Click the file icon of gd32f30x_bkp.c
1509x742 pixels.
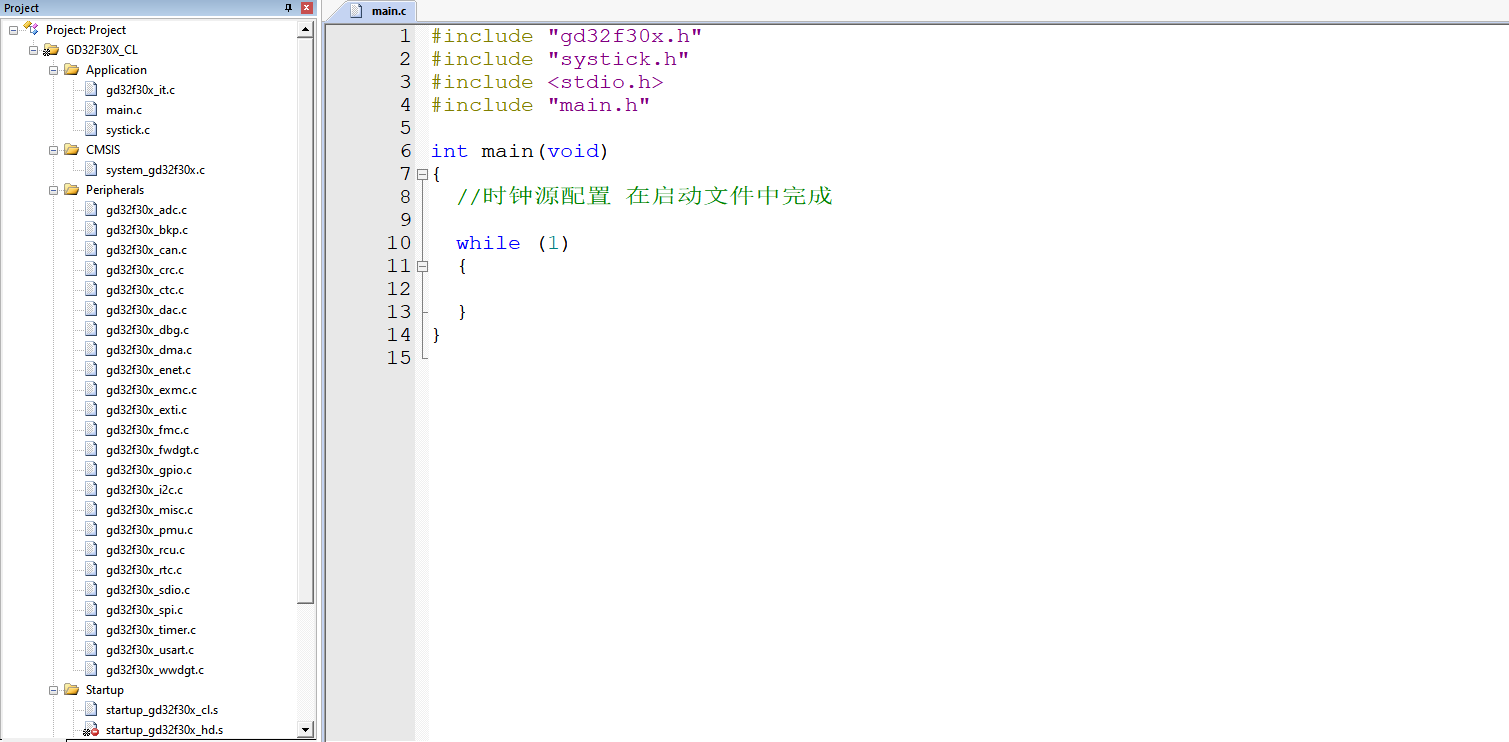click(x=91, y=230)
